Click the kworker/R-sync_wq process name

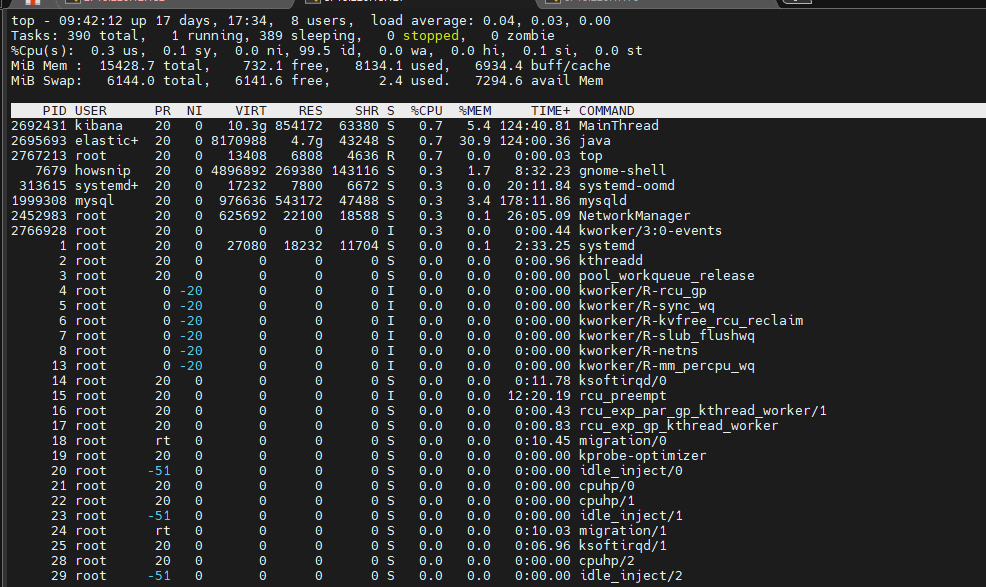[x=646, y=306]
